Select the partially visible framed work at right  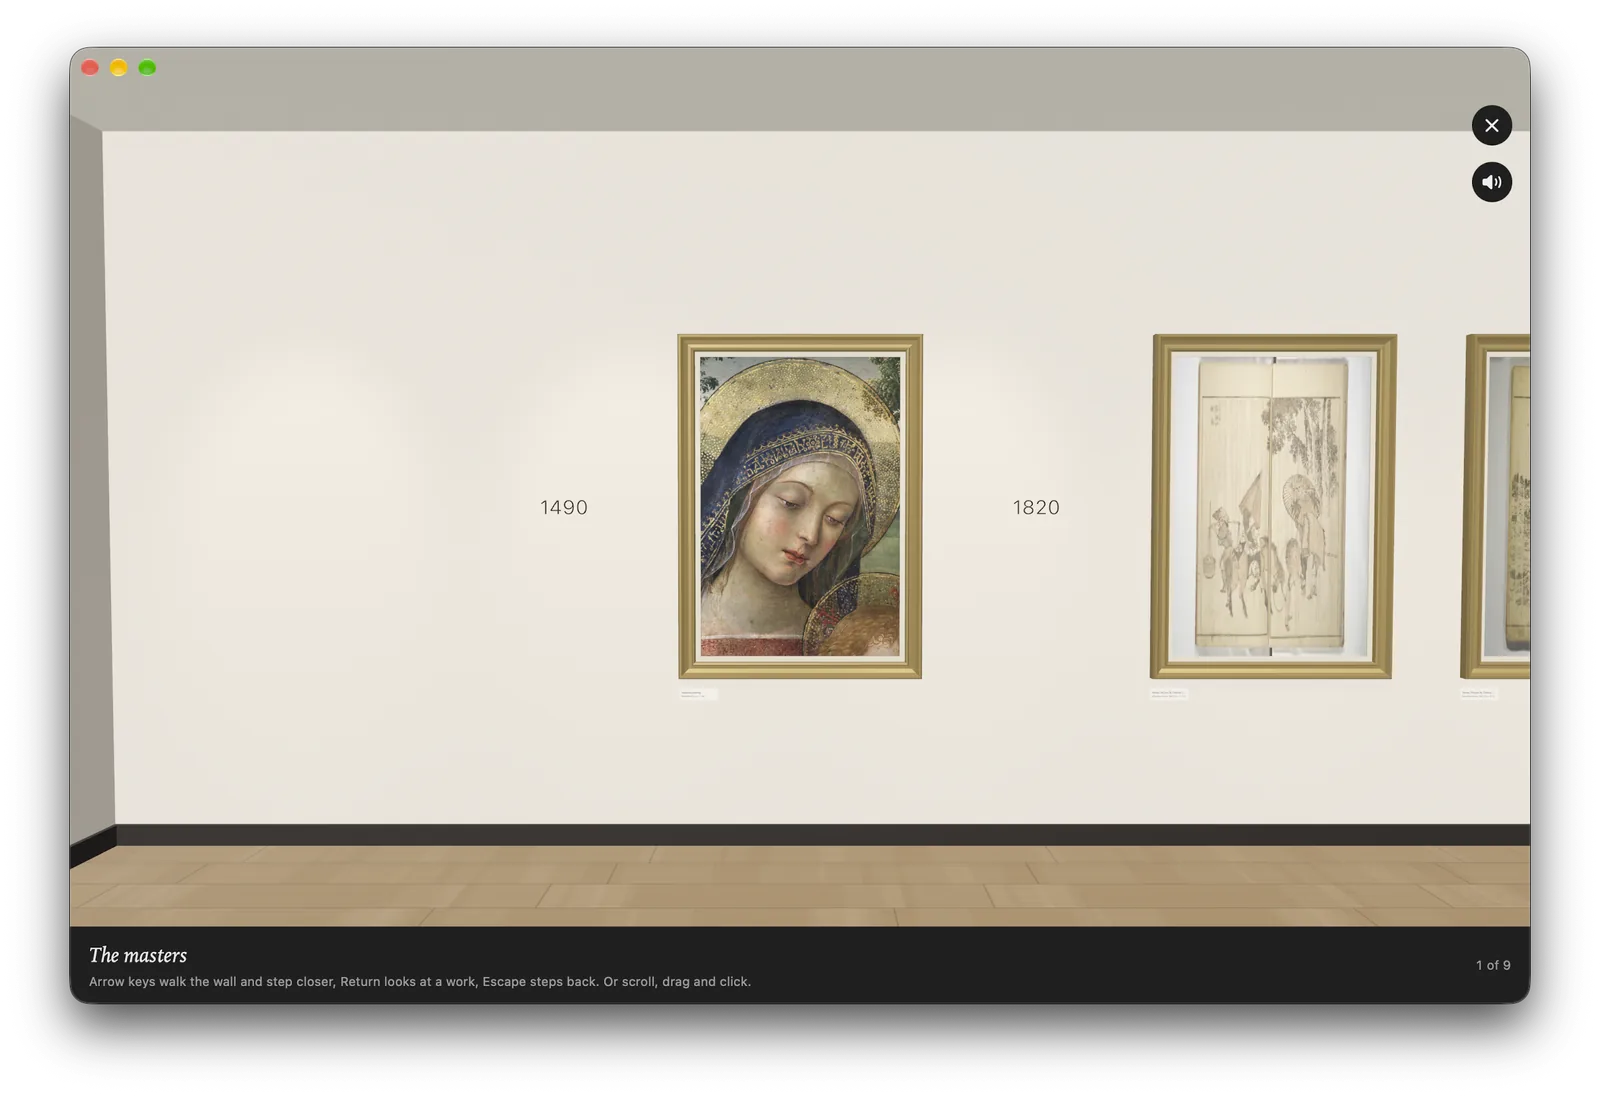pos(1496,506)
